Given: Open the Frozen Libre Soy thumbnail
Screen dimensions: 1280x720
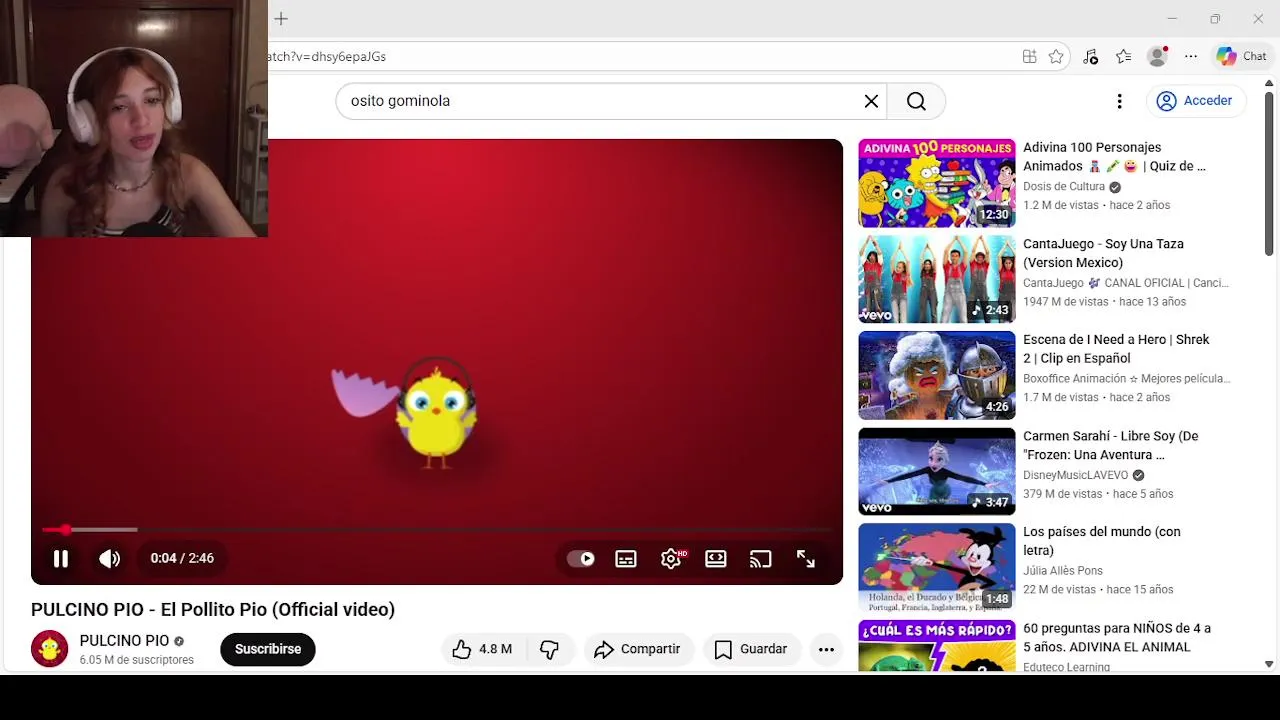Looking at the screenshot, I should (x=937, y=471).
